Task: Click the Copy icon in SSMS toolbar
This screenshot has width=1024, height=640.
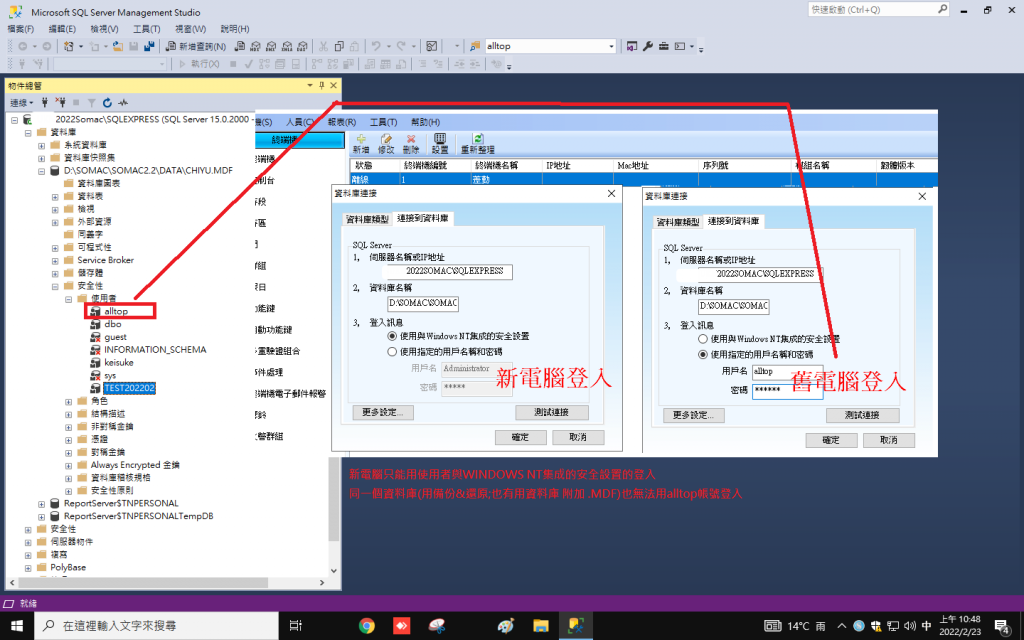Action: pyautogui.click(x=339, y=46)
